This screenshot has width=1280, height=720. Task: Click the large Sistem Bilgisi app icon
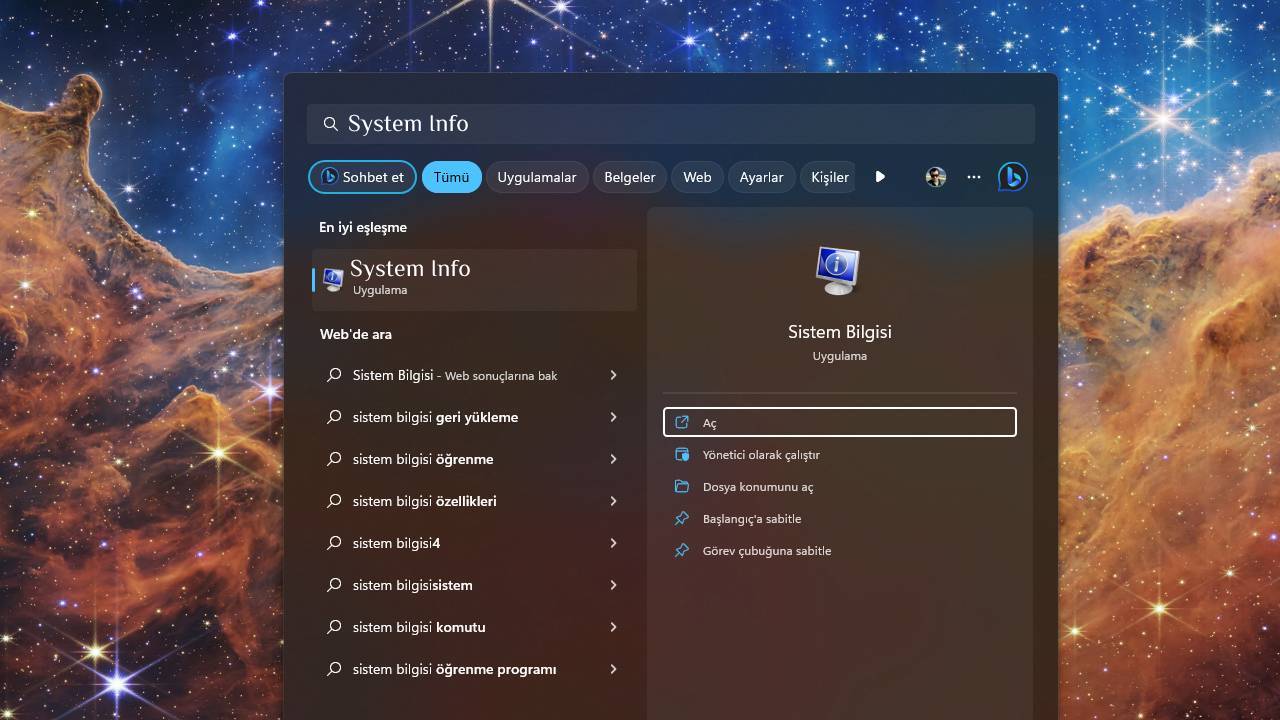coord(838,269)
